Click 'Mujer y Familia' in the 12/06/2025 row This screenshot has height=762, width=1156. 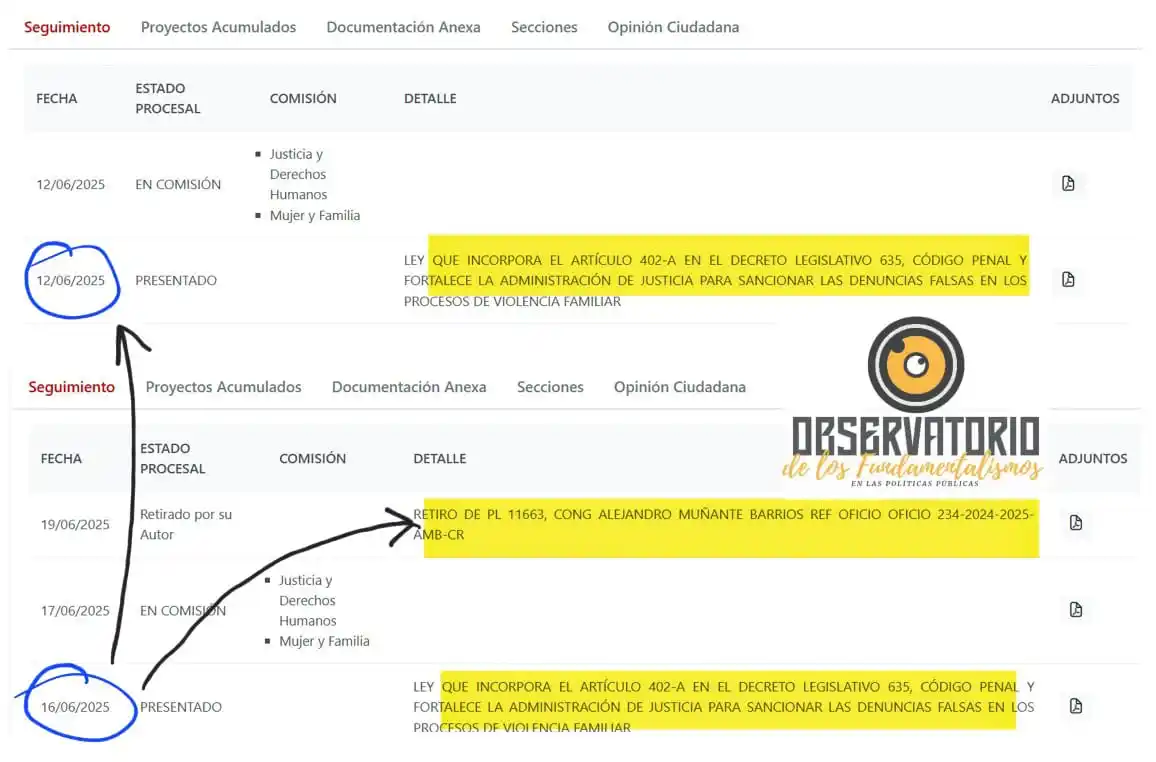coord(315,216)
